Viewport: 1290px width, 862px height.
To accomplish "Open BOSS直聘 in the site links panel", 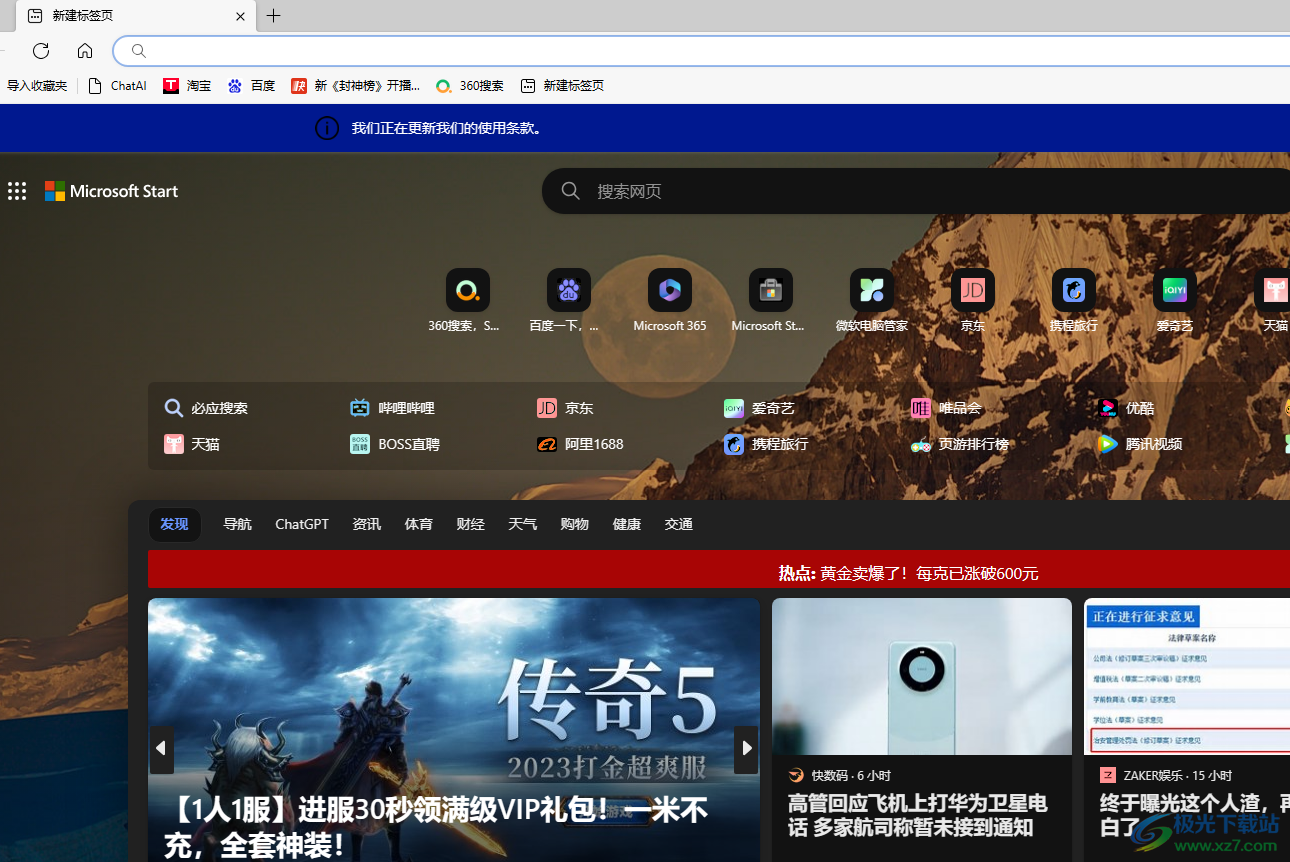I will point(395,444).
